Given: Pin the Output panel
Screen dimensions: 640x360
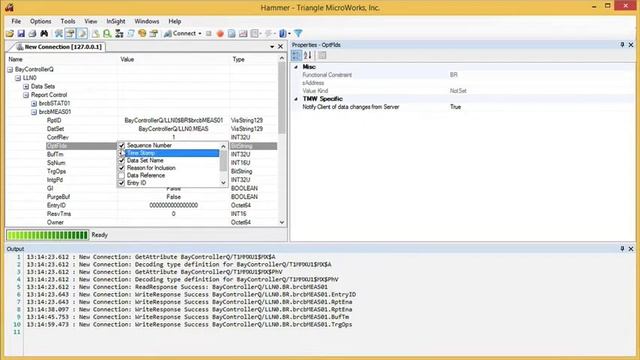Looking at the screenshot, I should [x=622, y=249].
